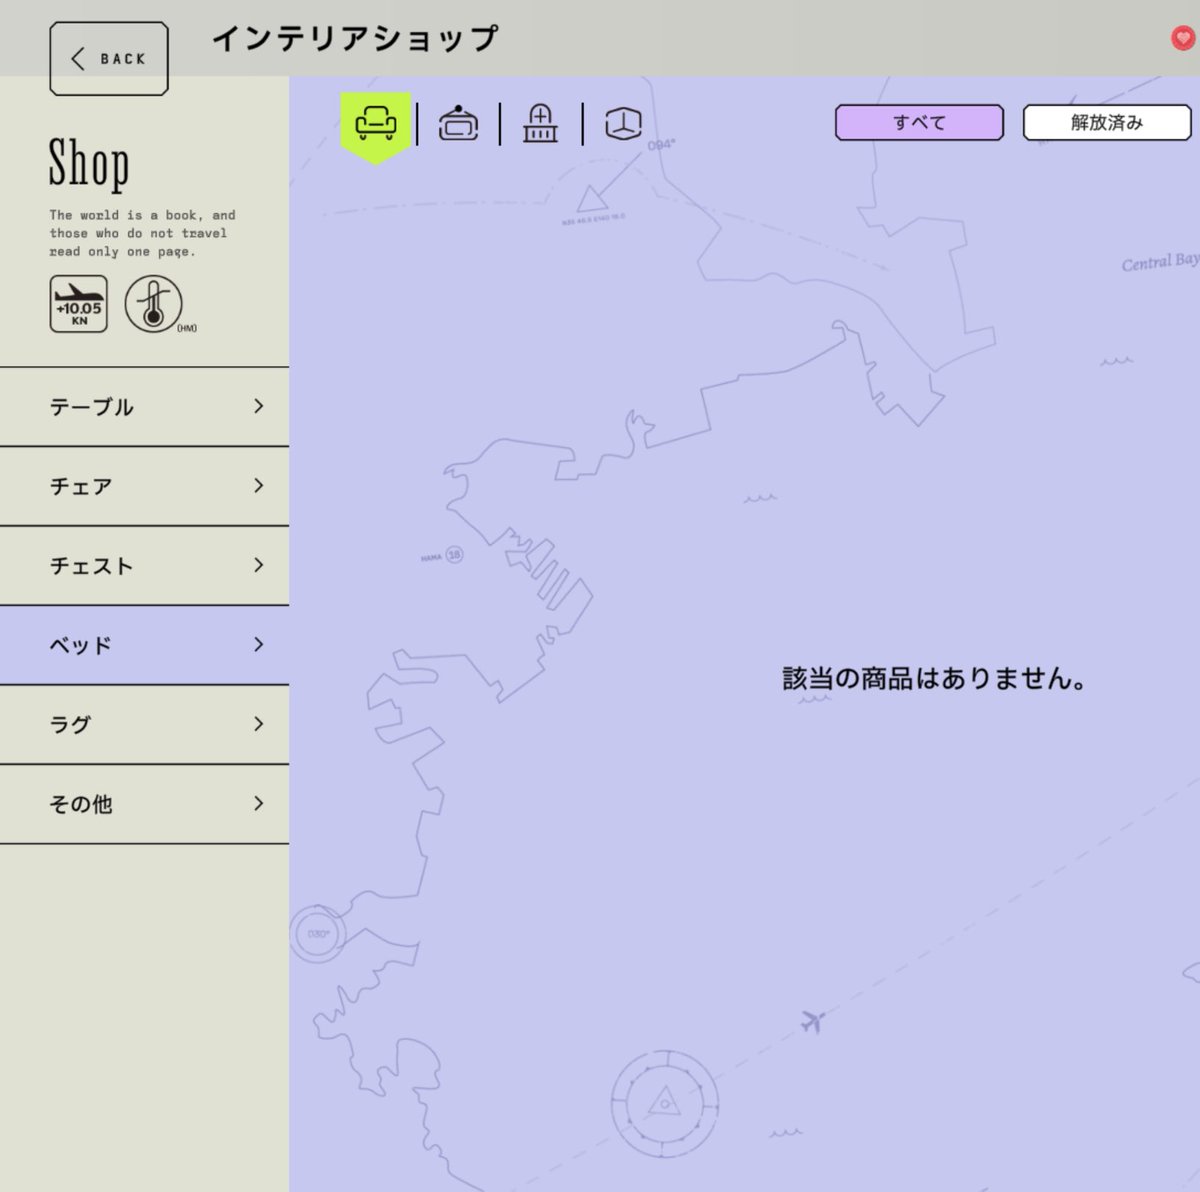Expand テーブル using its chevron arrow
This screenshot has width=1200, height=1192.
pos(259,406)
